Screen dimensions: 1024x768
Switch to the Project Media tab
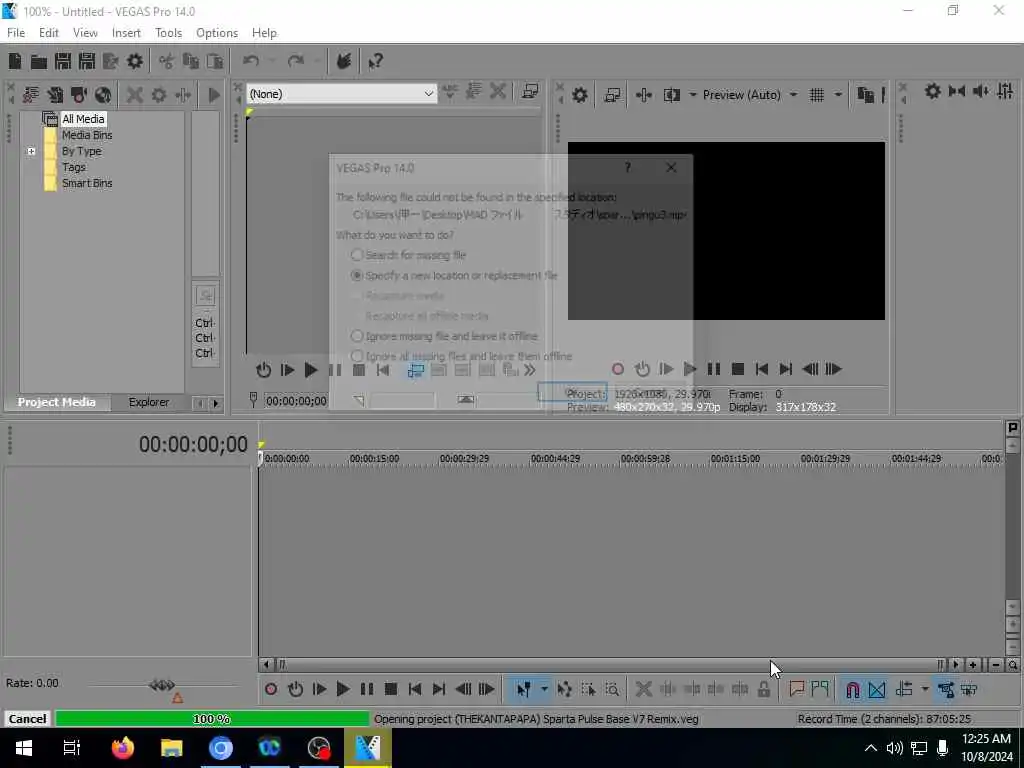click(56, 402)
